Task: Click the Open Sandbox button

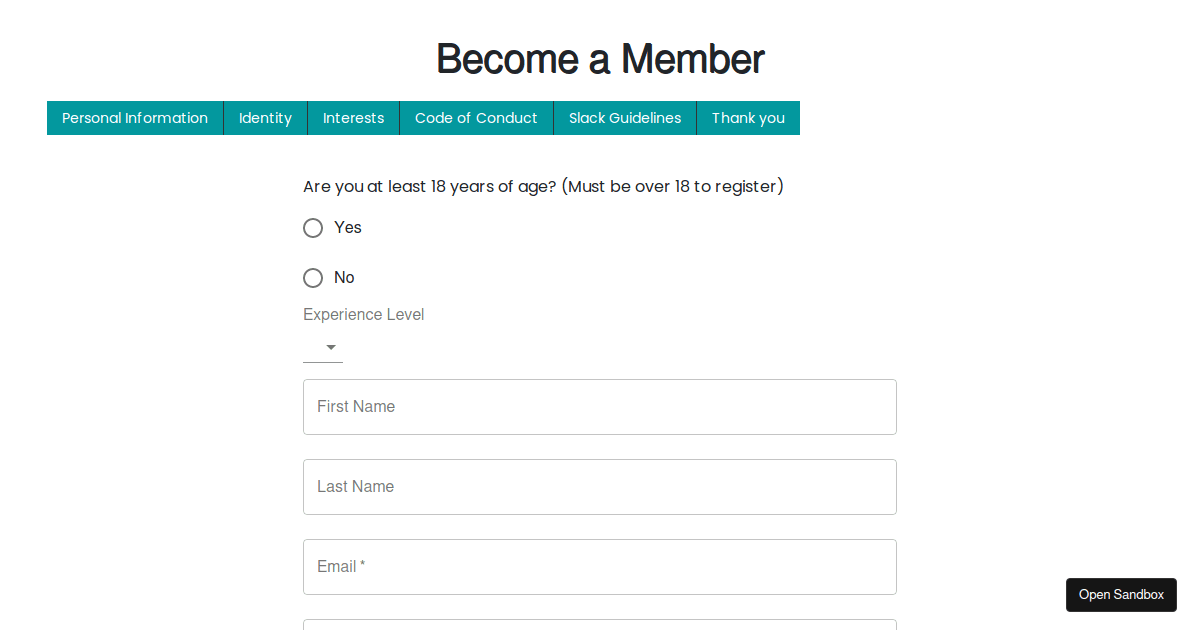Action: click(1121, 594)
